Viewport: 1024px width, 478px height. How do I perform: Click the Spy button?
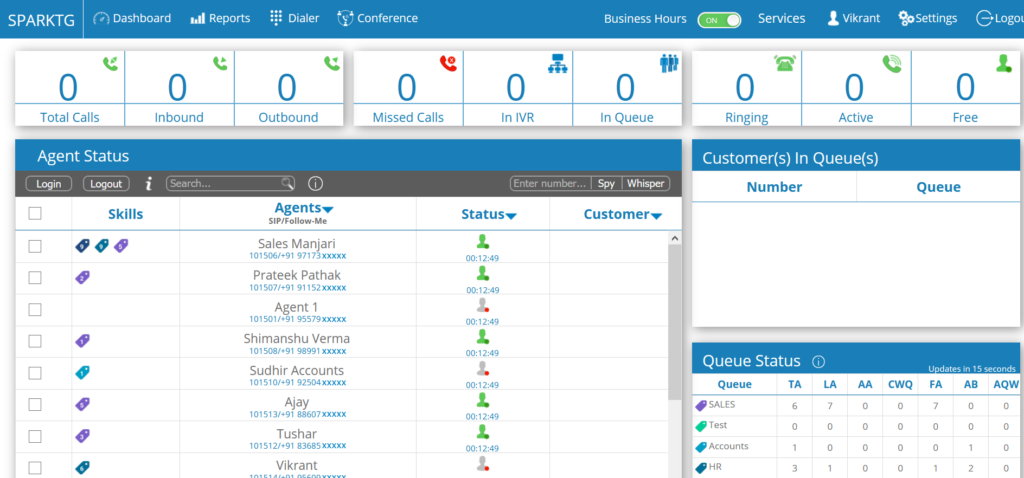tap(606, 183)
